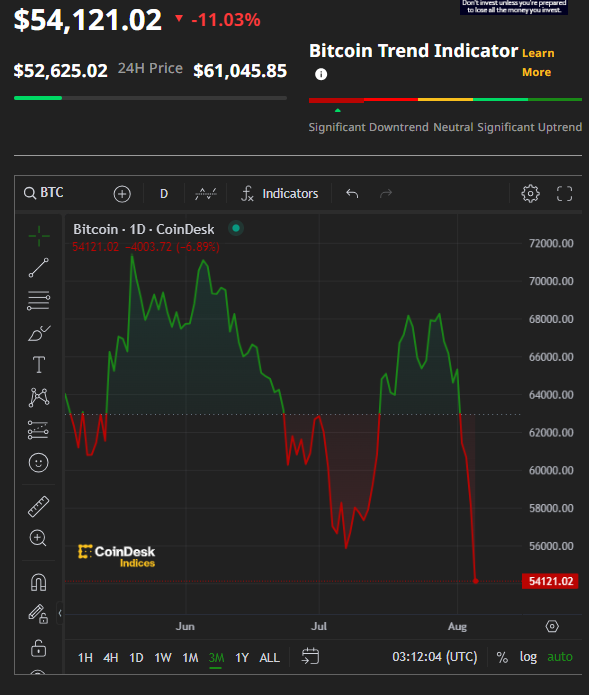Viewport: 589px width, 695px height.
Task: Click the last data point on chart
Action: [476, 581]
